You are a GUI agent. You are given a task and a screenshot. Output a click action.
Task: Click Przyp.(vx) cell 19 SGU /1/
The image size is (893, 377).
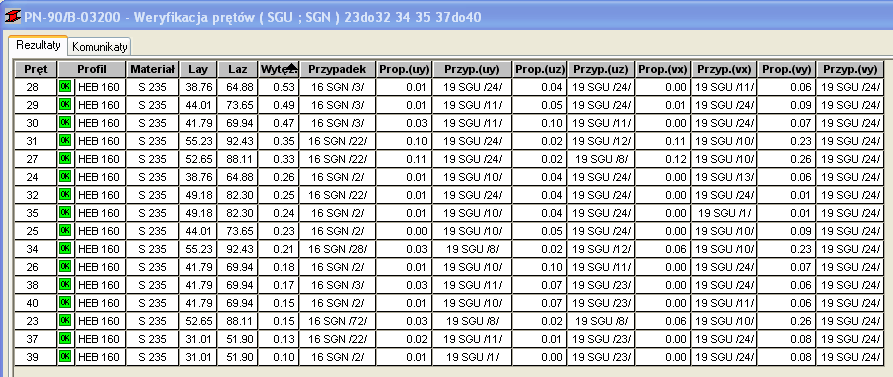point(724,212)
